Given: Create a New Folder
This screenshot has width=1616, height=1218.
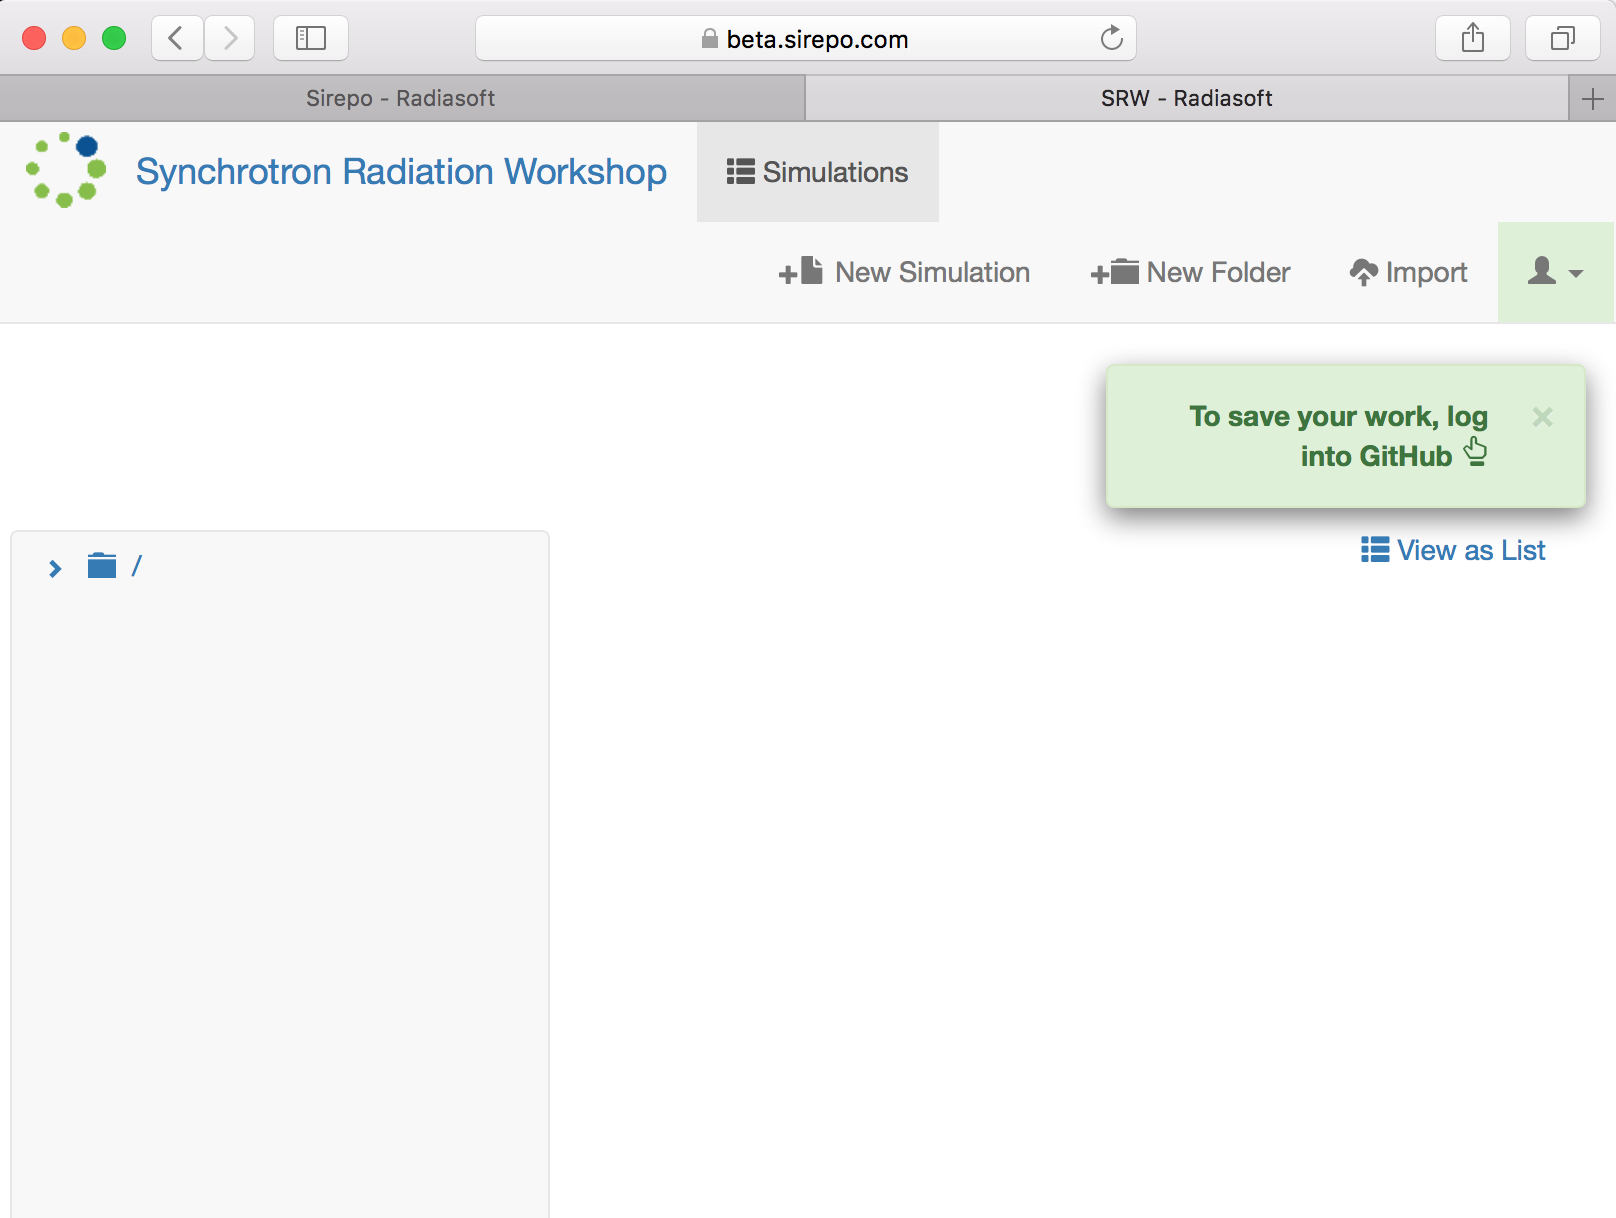Looking at the screenshot, I should 1189,272.
